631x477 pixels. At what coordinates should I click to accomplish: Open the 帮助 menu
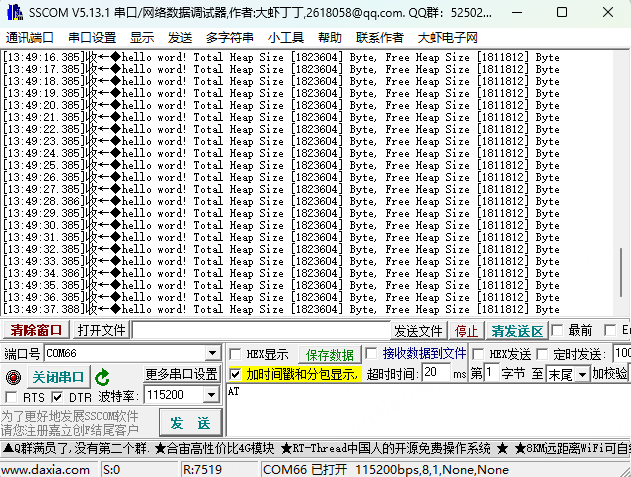(x=330, y=38)
